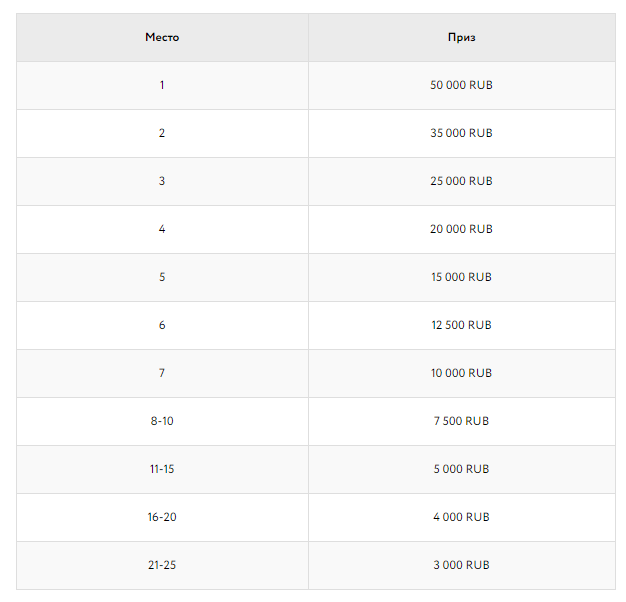
Task: Select the 10 000 RUB prize cell
Action: [461, 373]
